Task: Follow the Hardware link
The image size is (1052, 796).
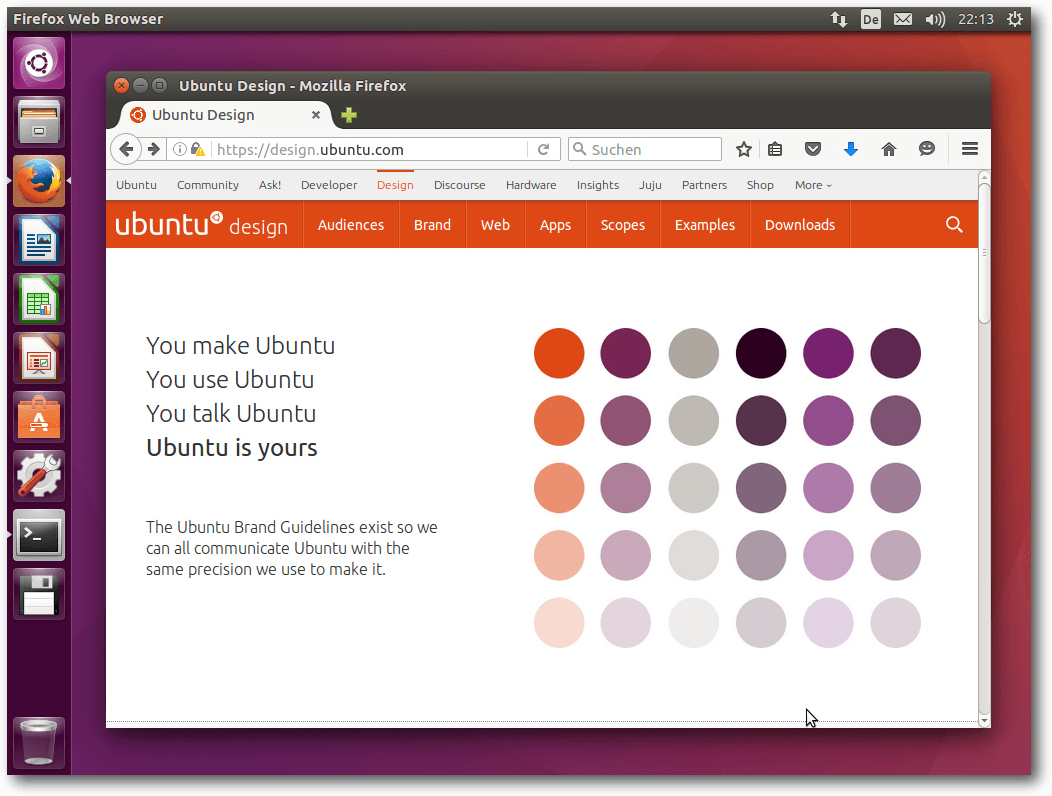Action: point(531,185)
